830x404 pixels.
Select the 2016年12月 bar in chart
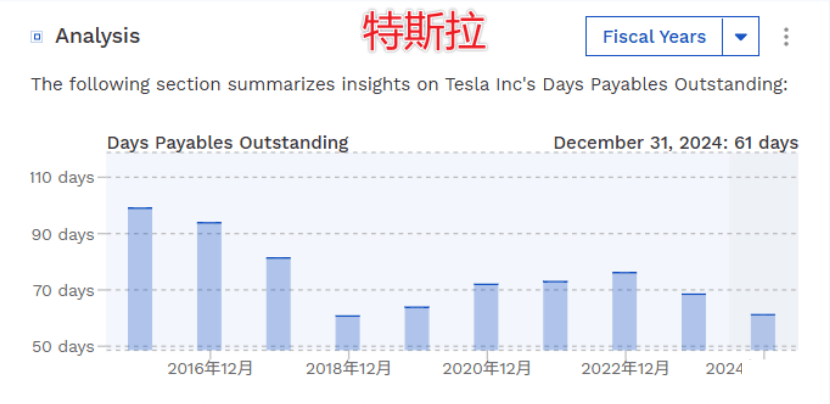point(210,286)
